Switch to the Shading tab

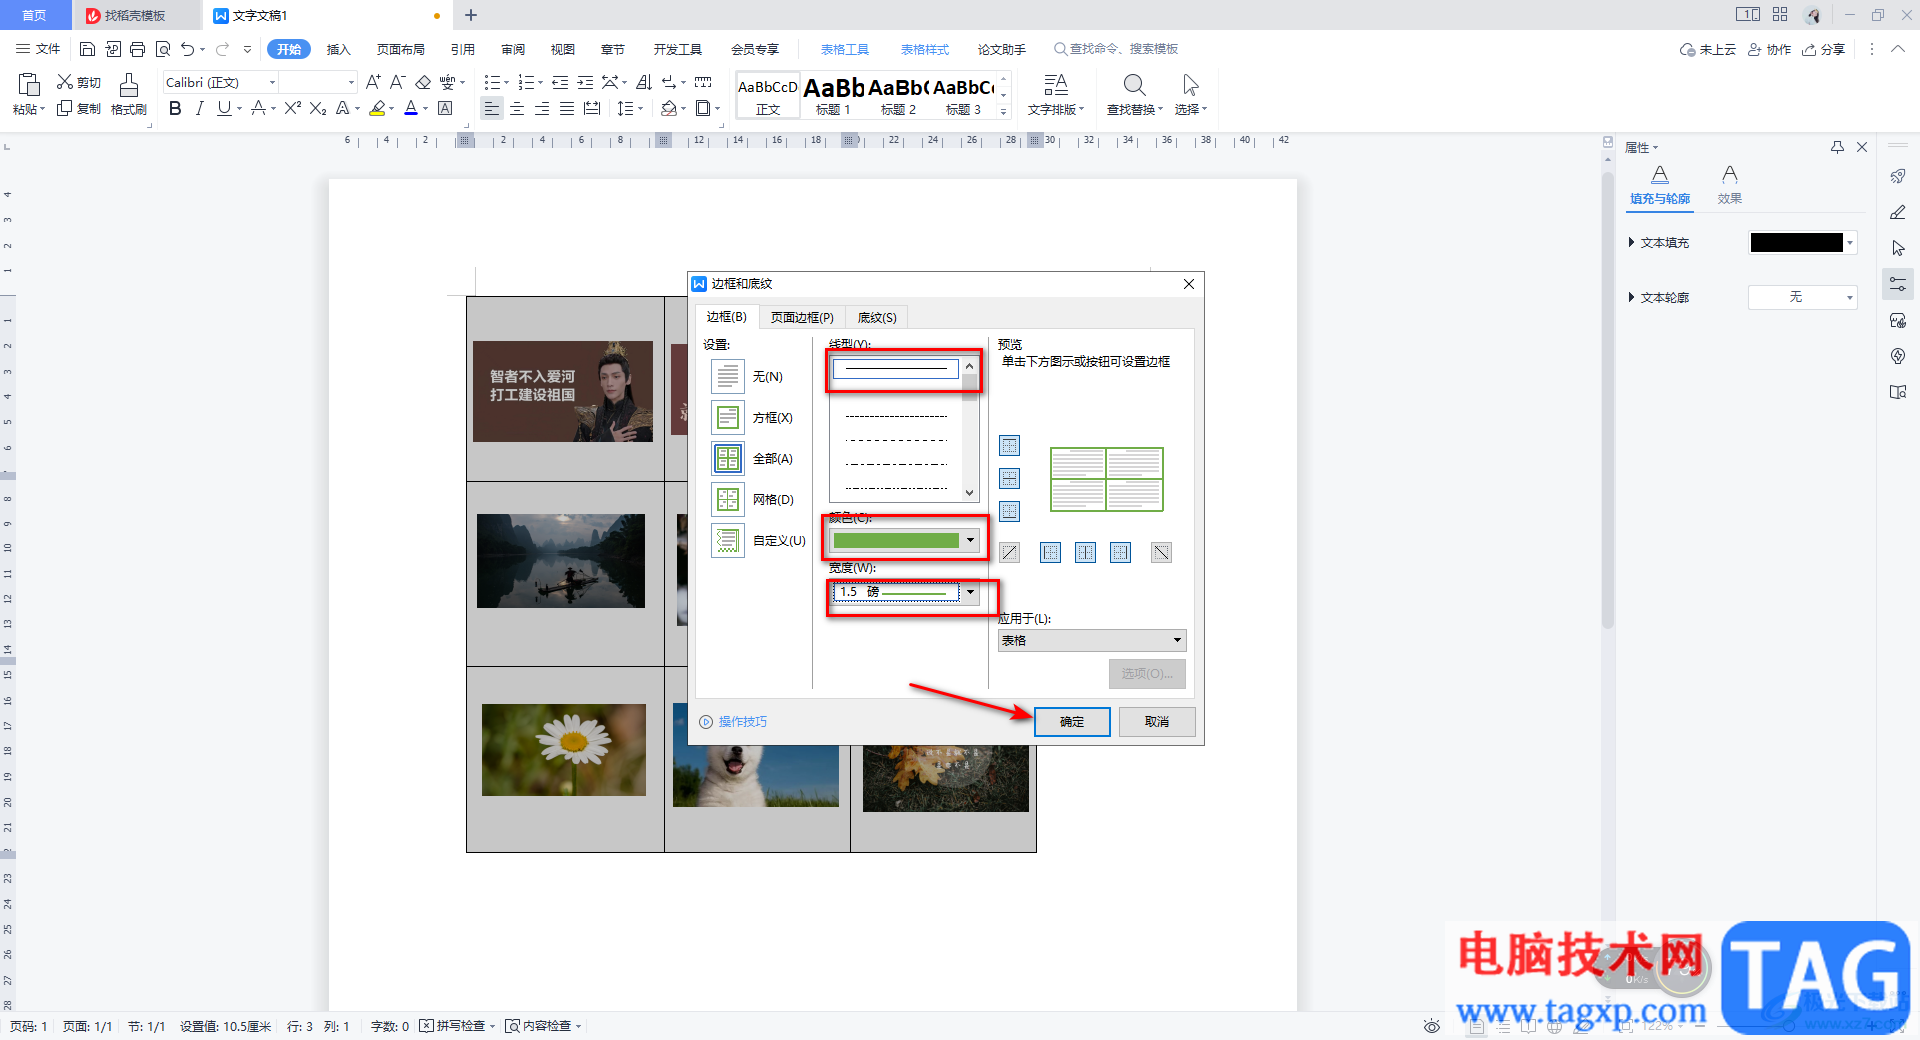click(877, 317)
